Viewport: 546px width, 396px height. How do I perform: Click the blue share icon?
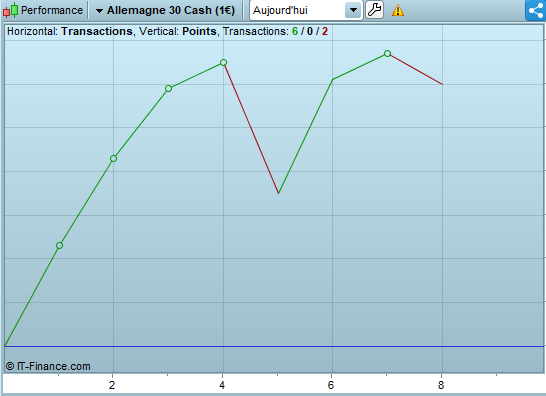pos(536,10)
